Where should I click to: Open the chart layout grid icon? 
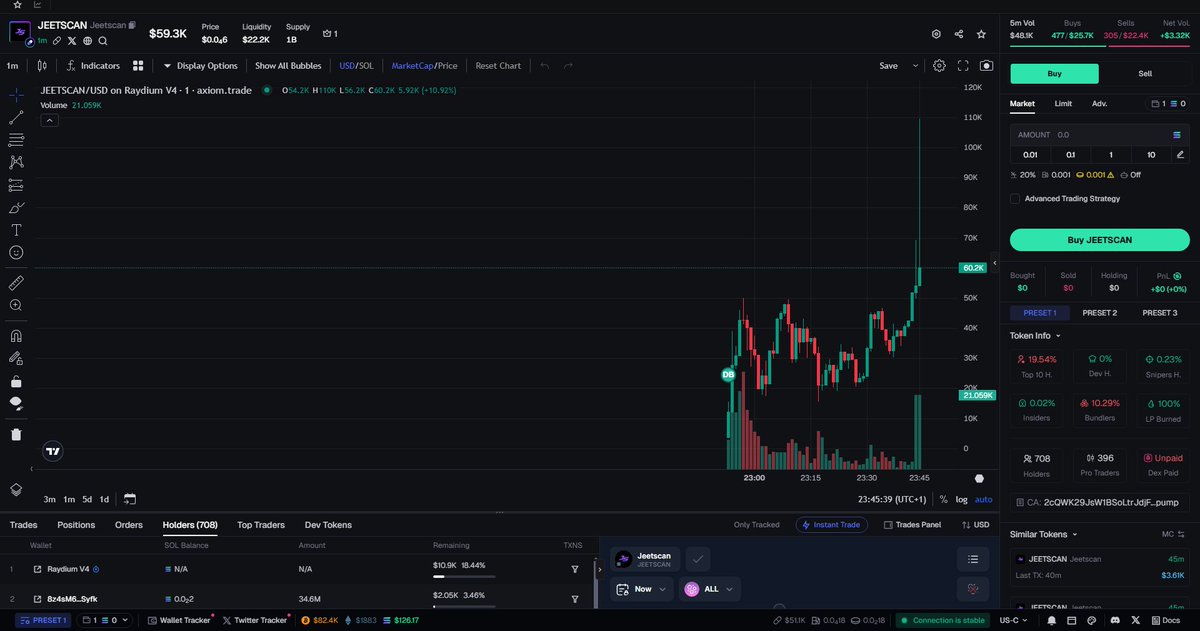[x=138, y=66]
